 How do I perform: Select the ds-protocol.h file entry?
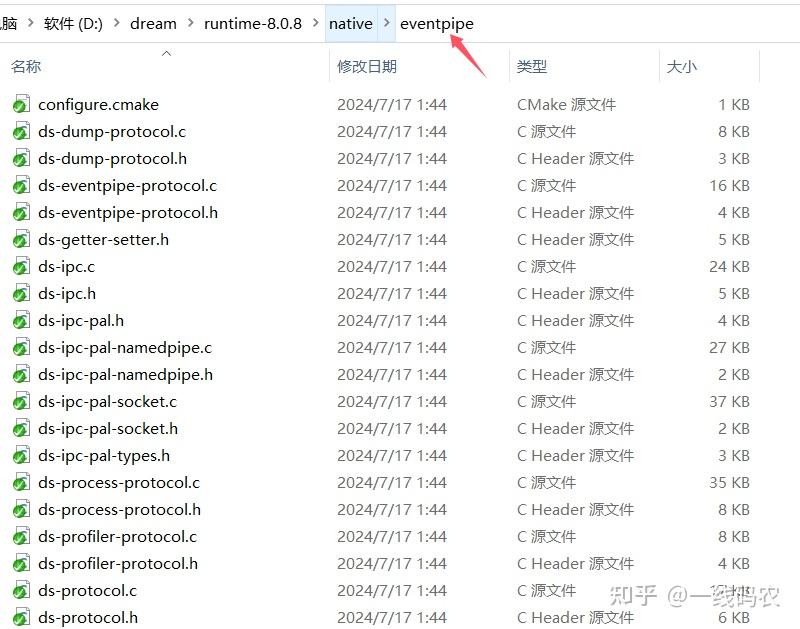(87, 617)
